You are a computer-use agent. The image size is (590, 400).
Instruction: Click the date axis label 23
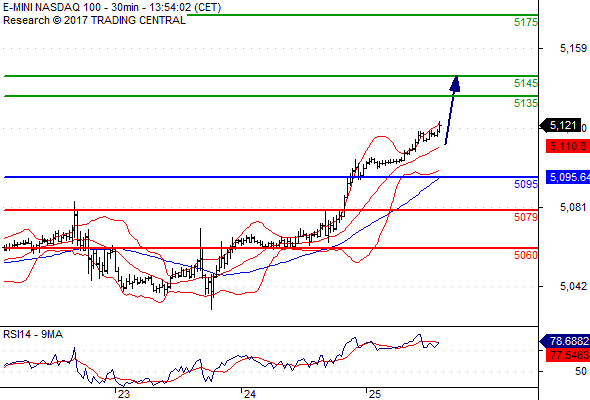[124, 394]
